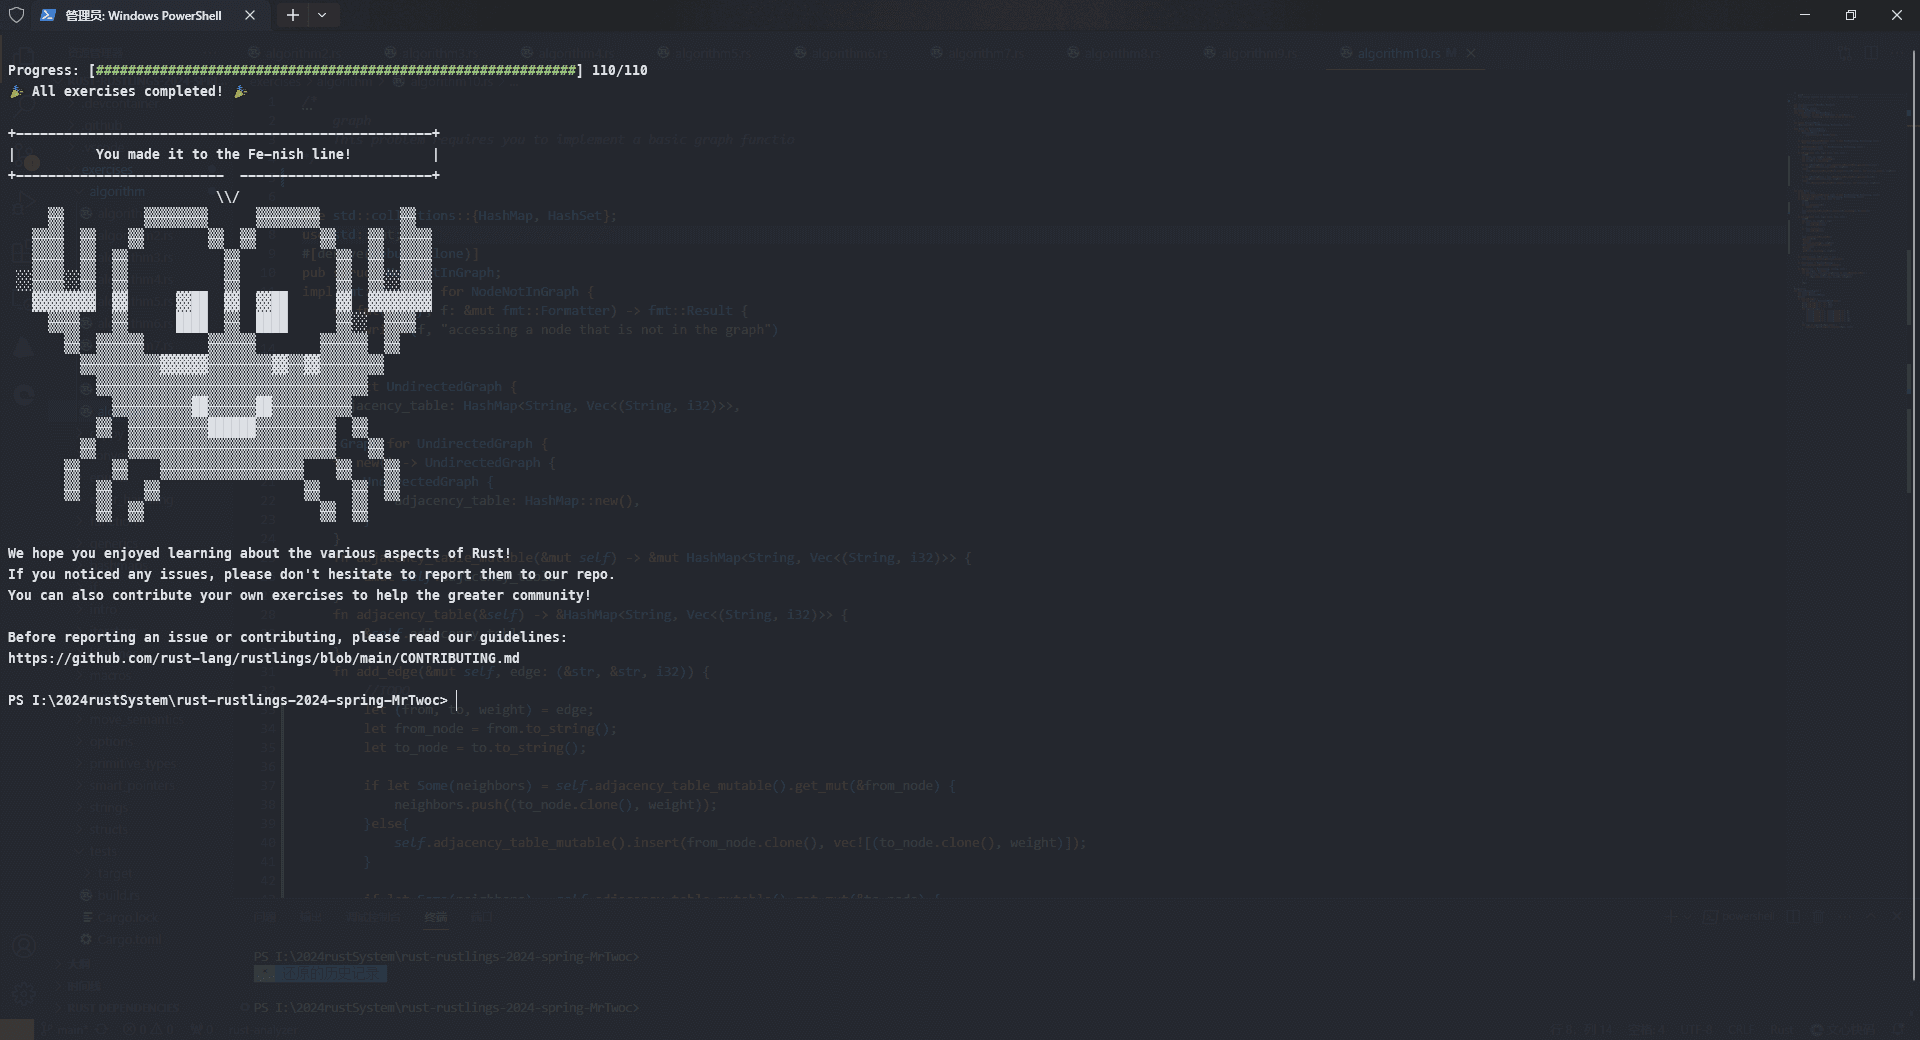Open a new terminal tab
Screen dimensions: 1920x1040
[x=292, y=15]
